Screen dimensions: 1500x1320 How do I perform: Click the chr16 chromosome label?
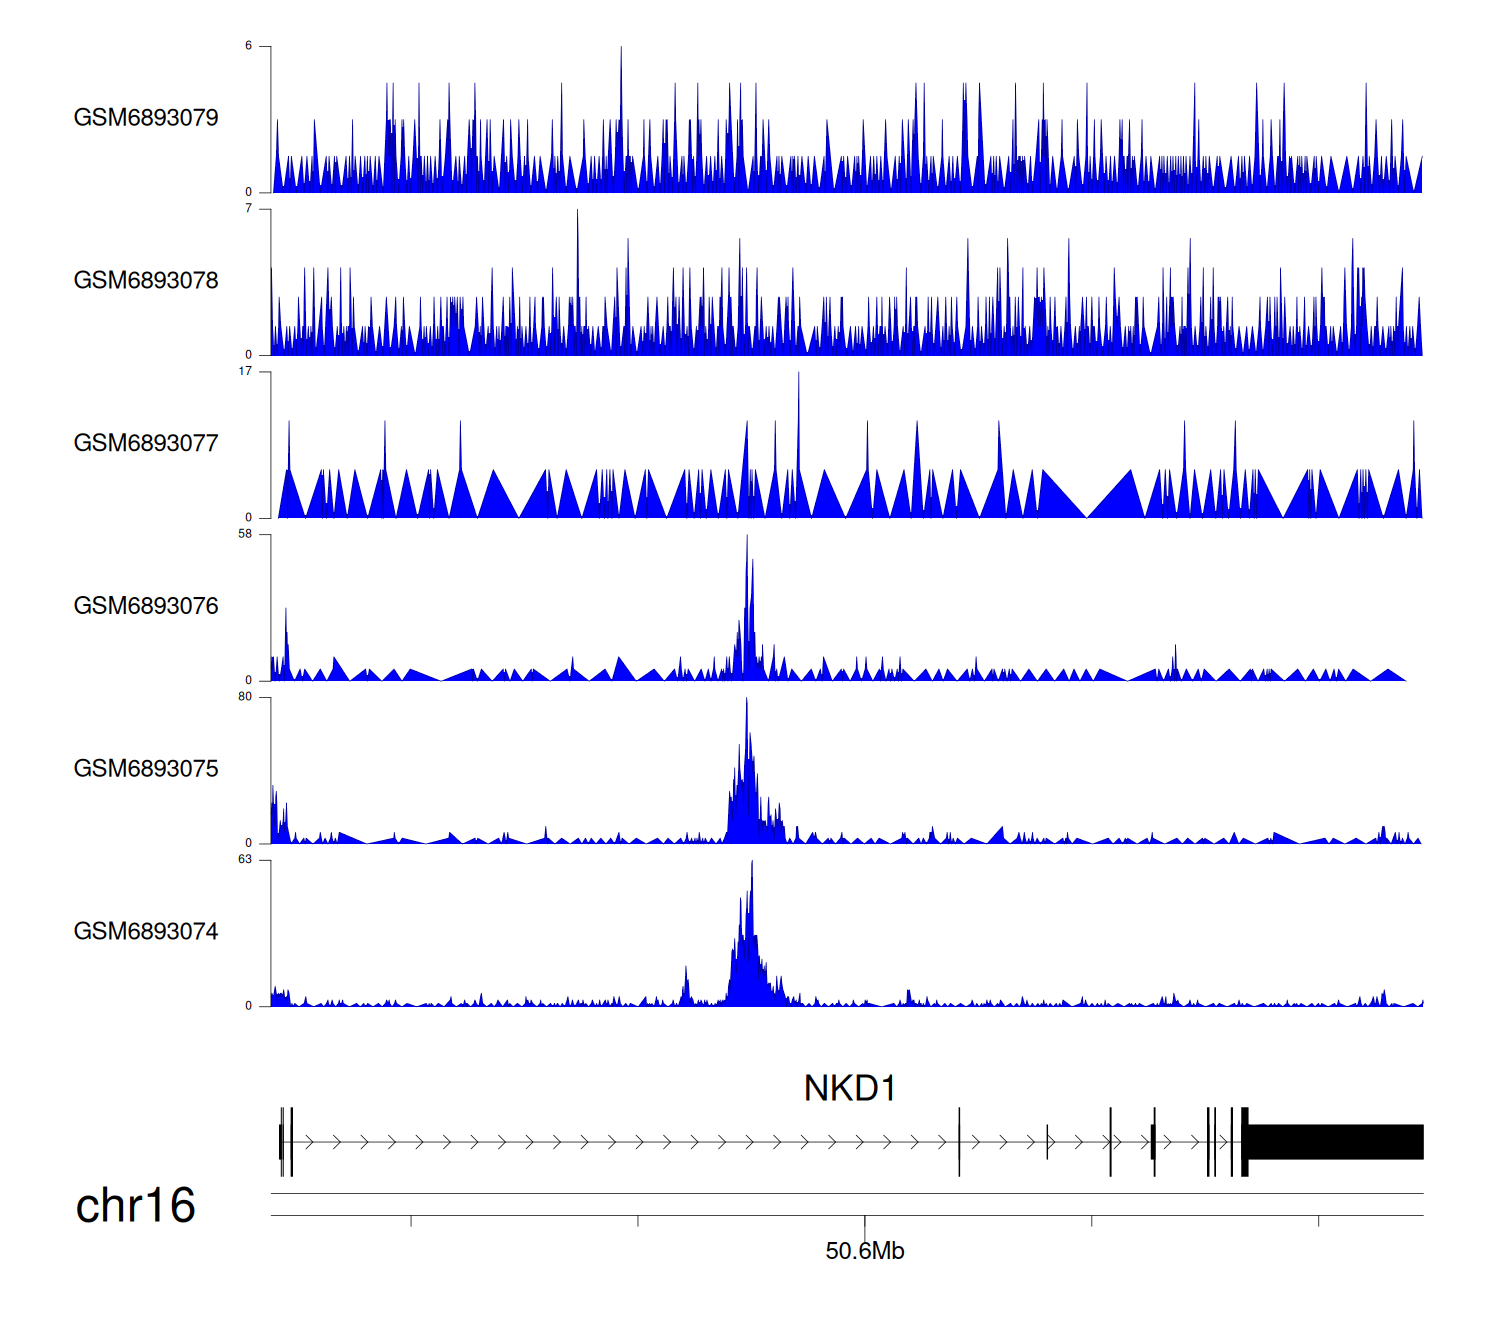pos(135,1206)
